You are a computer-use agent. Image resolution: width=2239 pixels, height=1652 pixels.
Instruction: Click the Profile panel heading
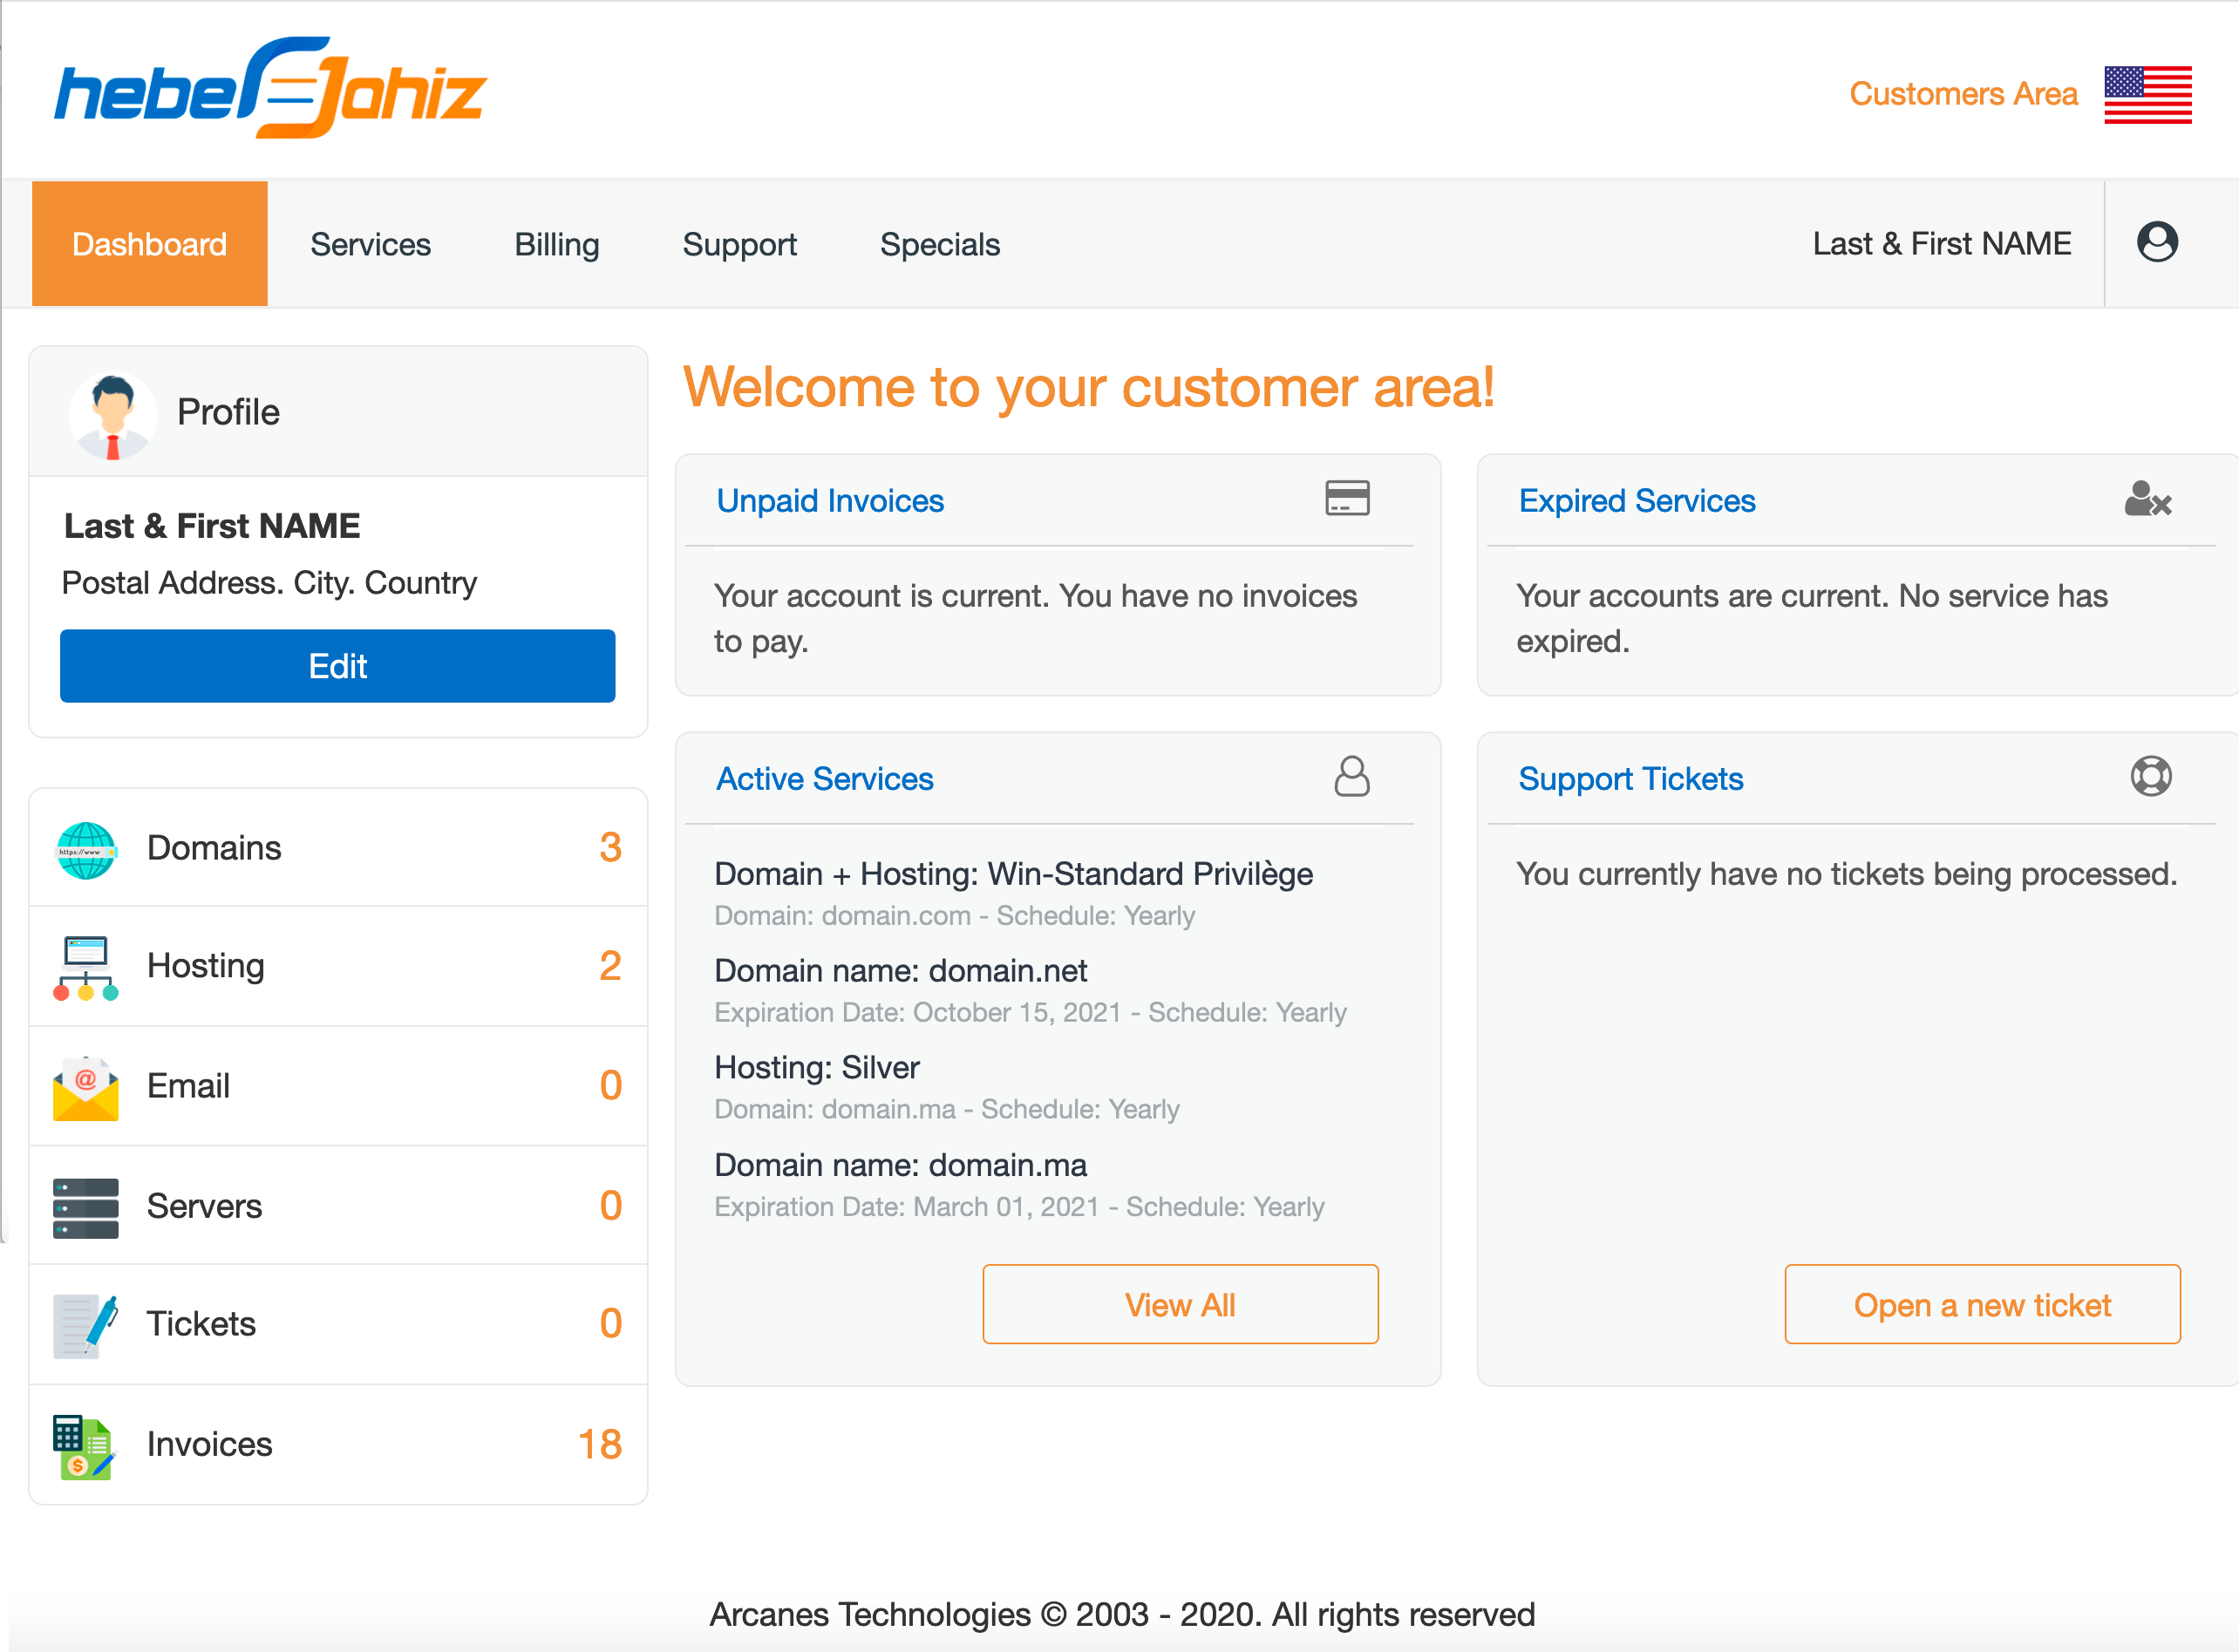228,412
